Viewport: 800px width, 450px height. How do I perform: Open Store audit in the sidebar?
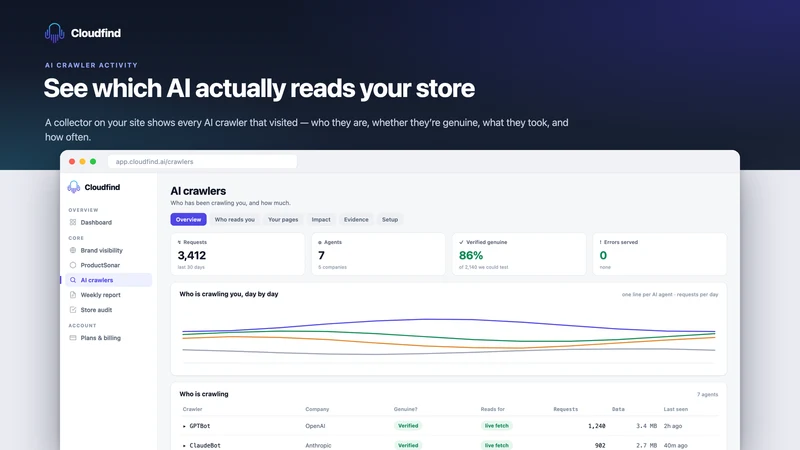[108, 310]
